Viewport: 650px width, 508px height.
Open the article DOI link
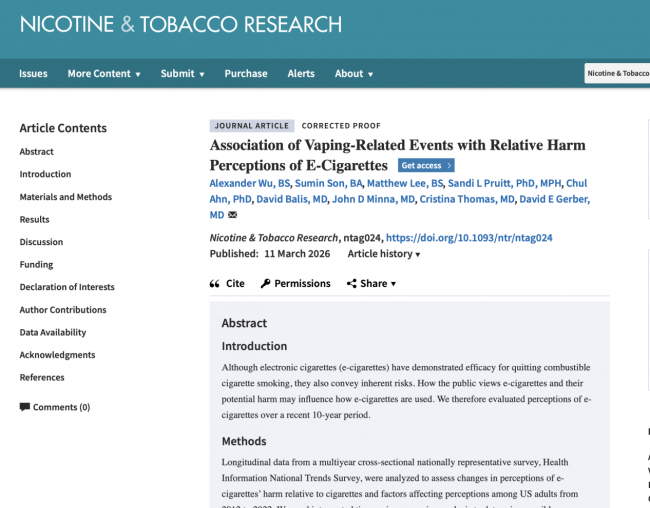tap(468, 238)
